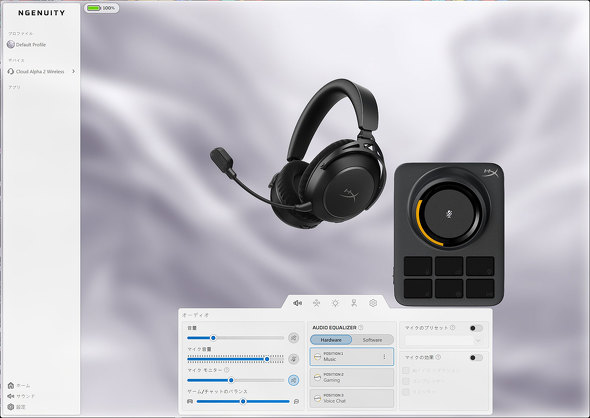Screen dimensions: 590x418
Task: Click the 音量 volume slider
Action: coord(236,338)
